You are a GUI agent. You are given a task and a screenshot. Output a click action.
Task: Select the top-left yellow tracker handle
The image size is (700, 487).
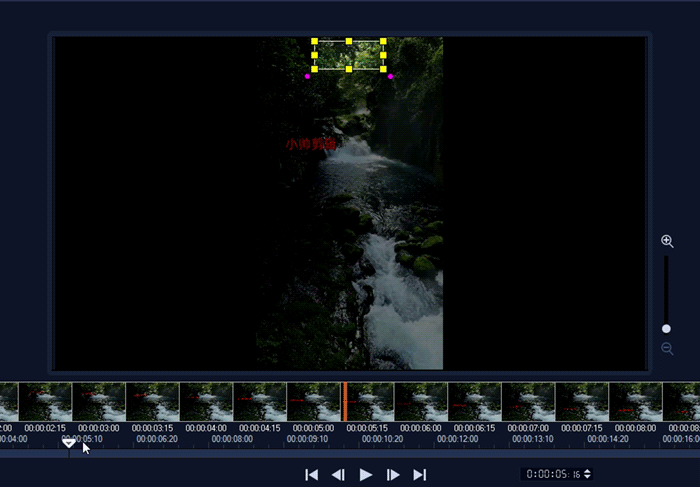pos(314,41)
